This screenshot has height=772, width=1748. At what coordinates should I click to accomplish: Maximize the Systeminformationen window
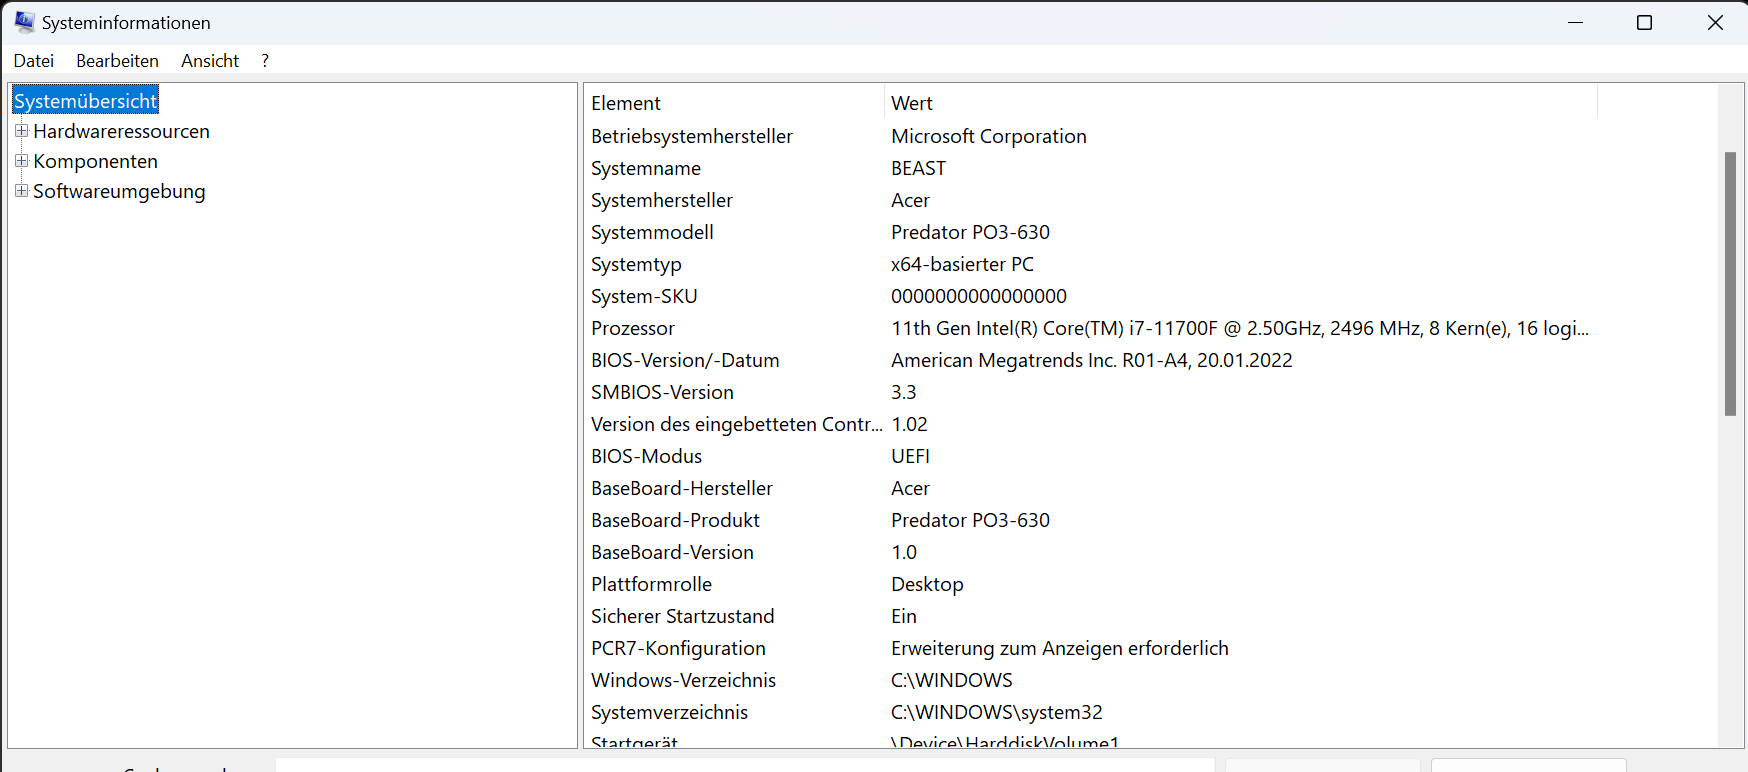1644,22
